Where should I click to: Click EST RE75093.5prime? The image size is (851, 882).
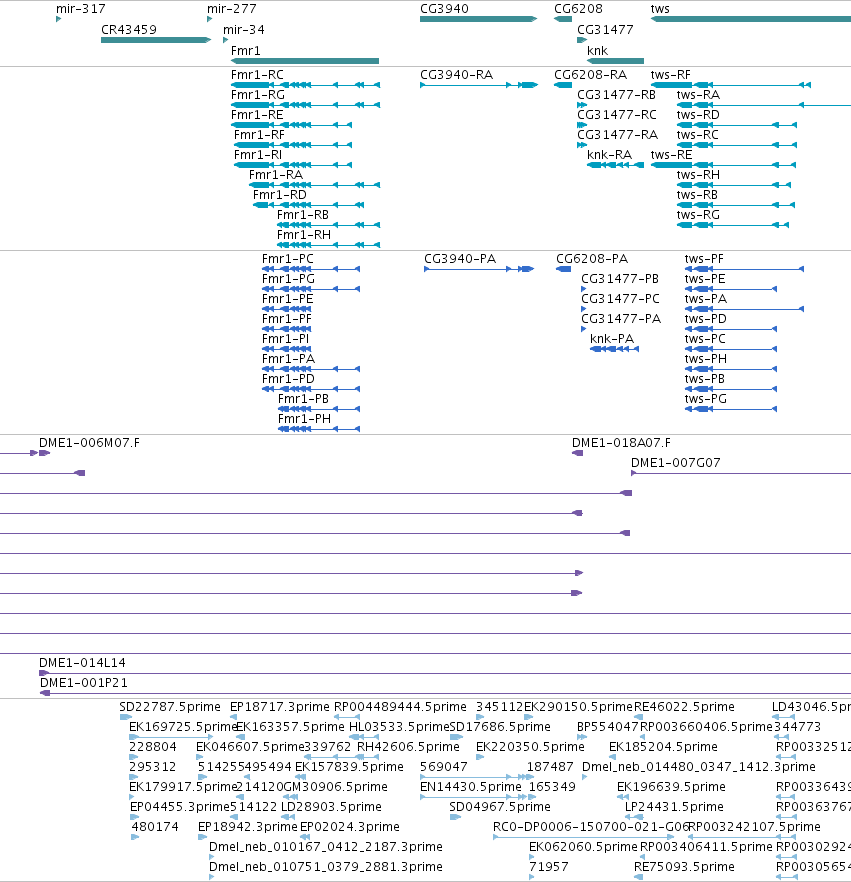tap(684, 867)
